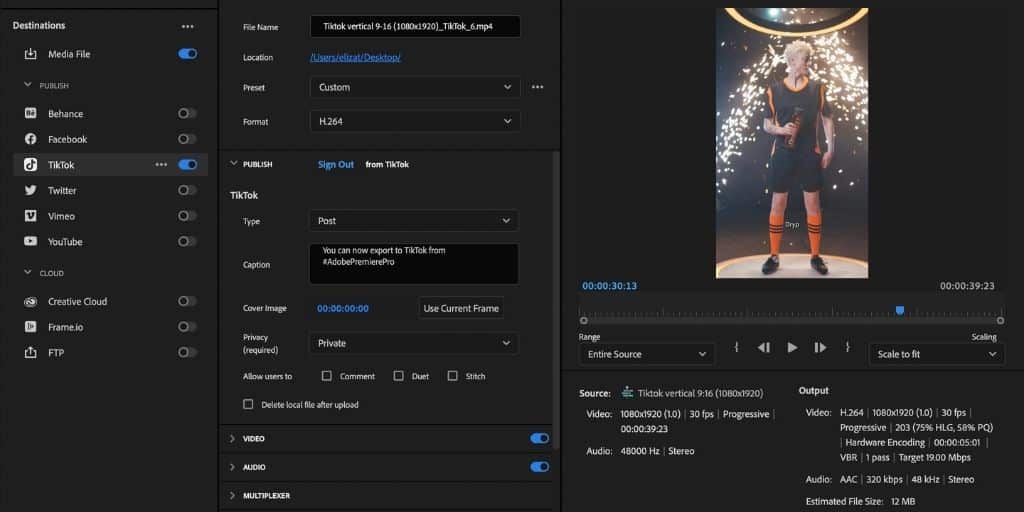The width and height of the screenshot is (1024, 512).
Task: Open Destinations panel more options menu
Action: 188,26
